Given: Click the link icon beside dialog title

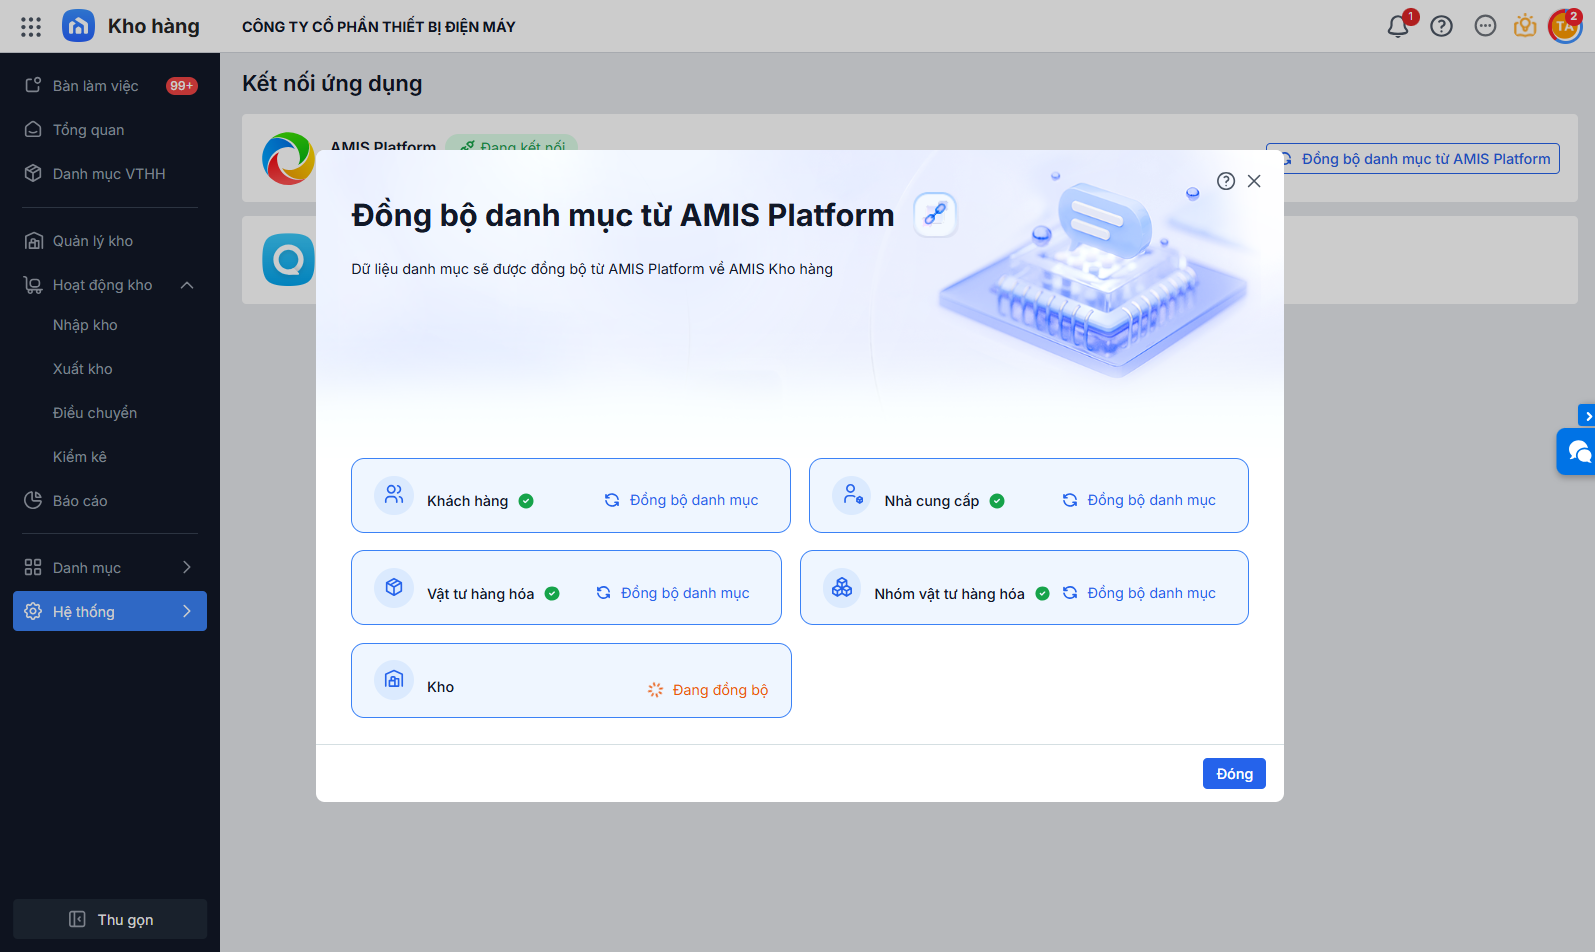Looking at the screenshot, I should tap(935, 215).
